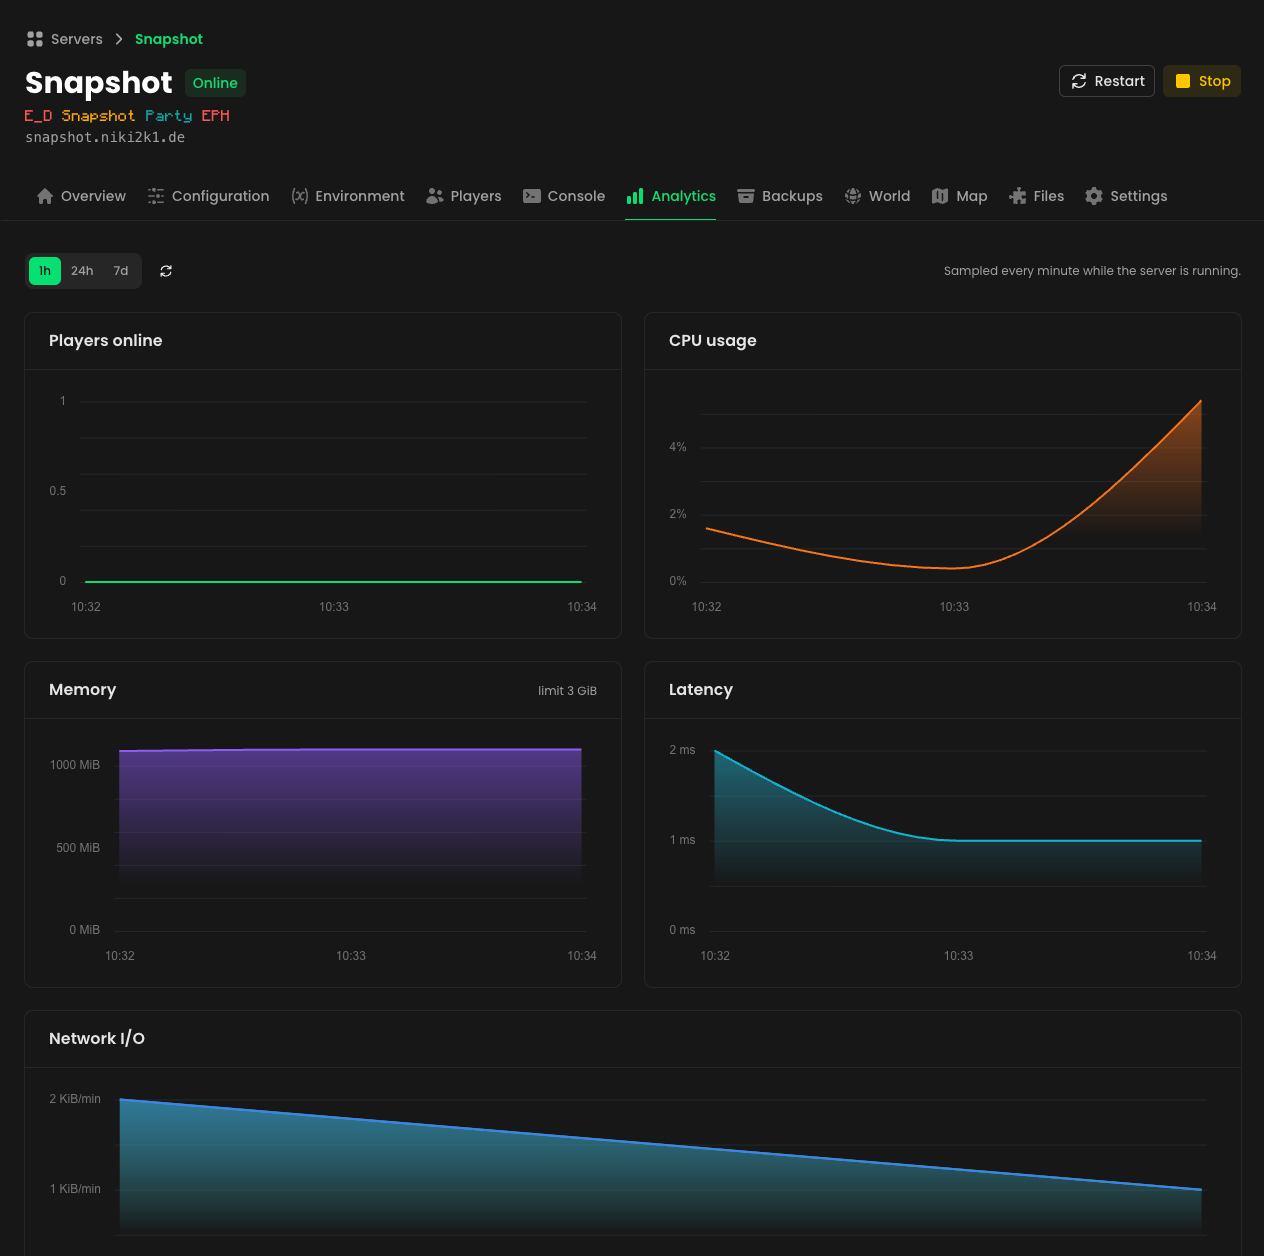Viewport: 1264px width, 1256px height.
Task: Click the Memory chart title
Action: [x=83, y=690]
